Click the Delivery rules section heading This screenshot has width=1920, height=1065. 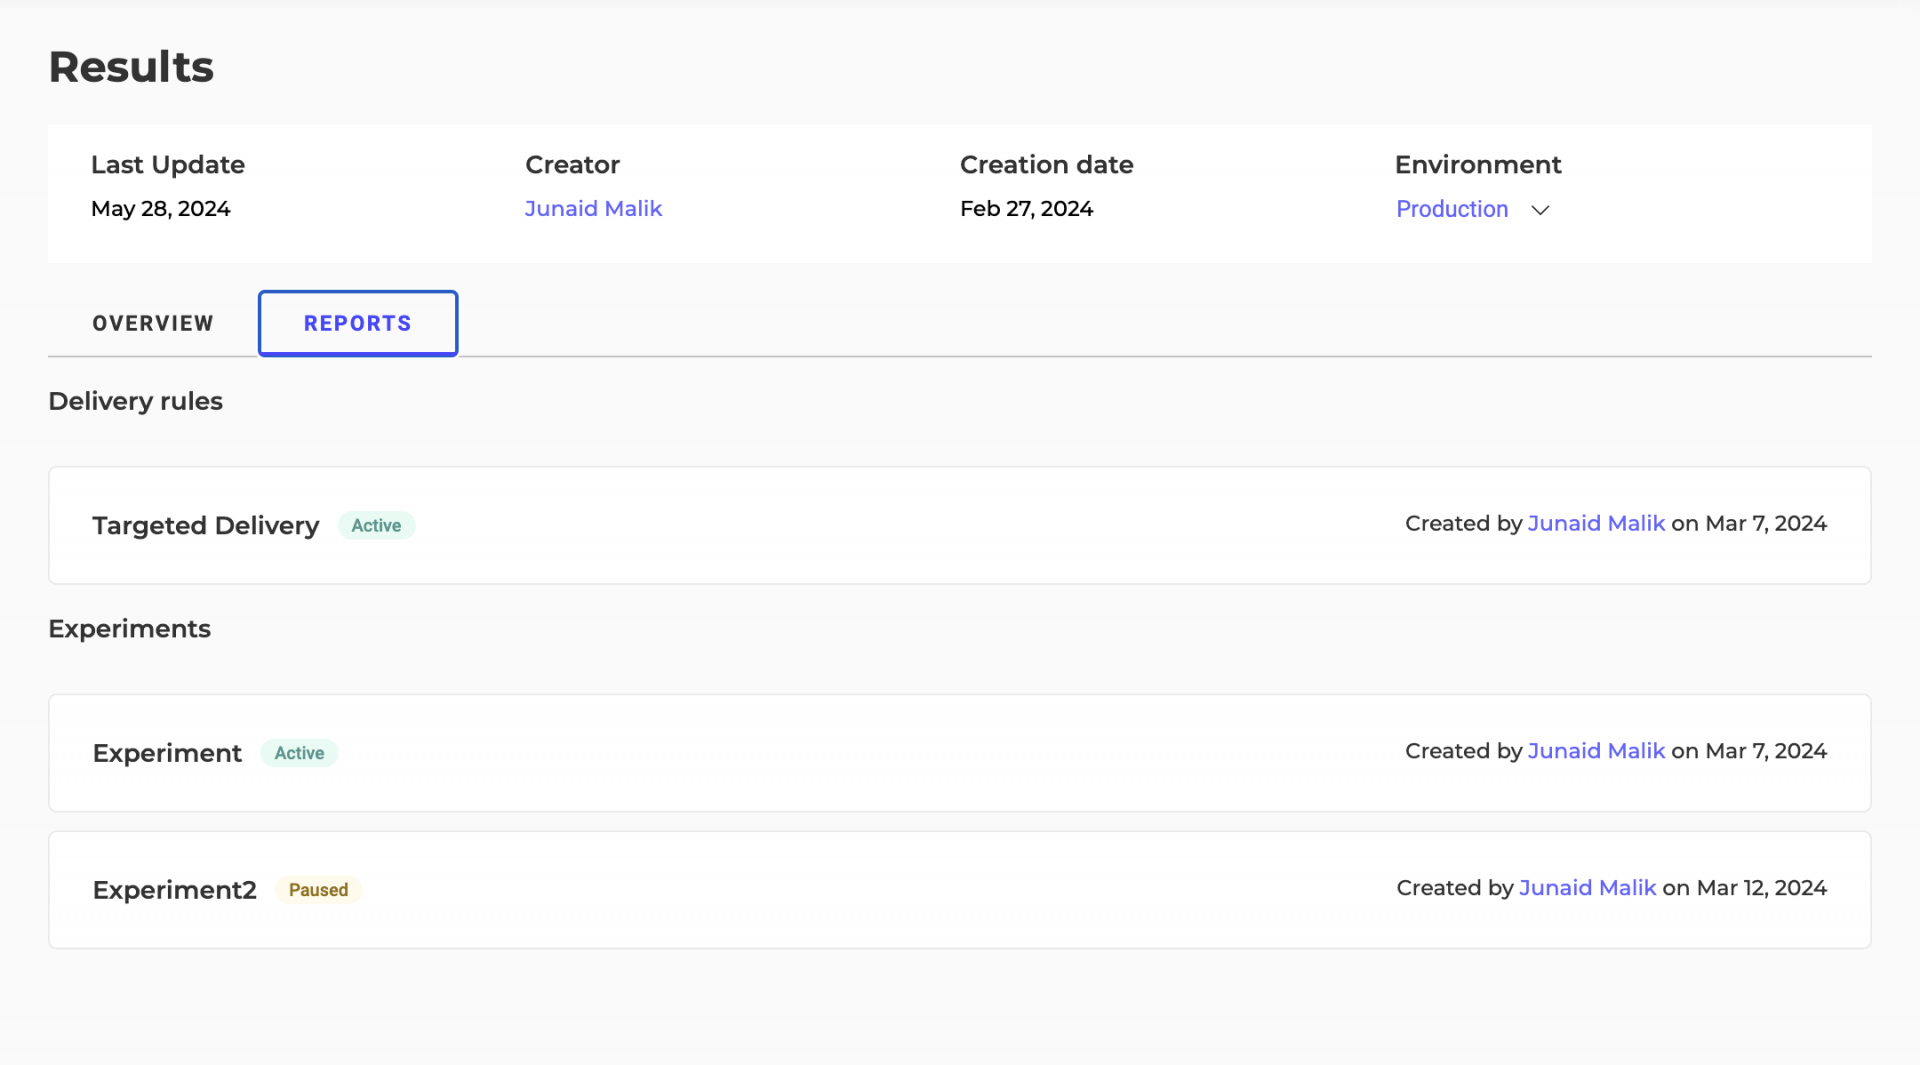[x=135, y=401]
